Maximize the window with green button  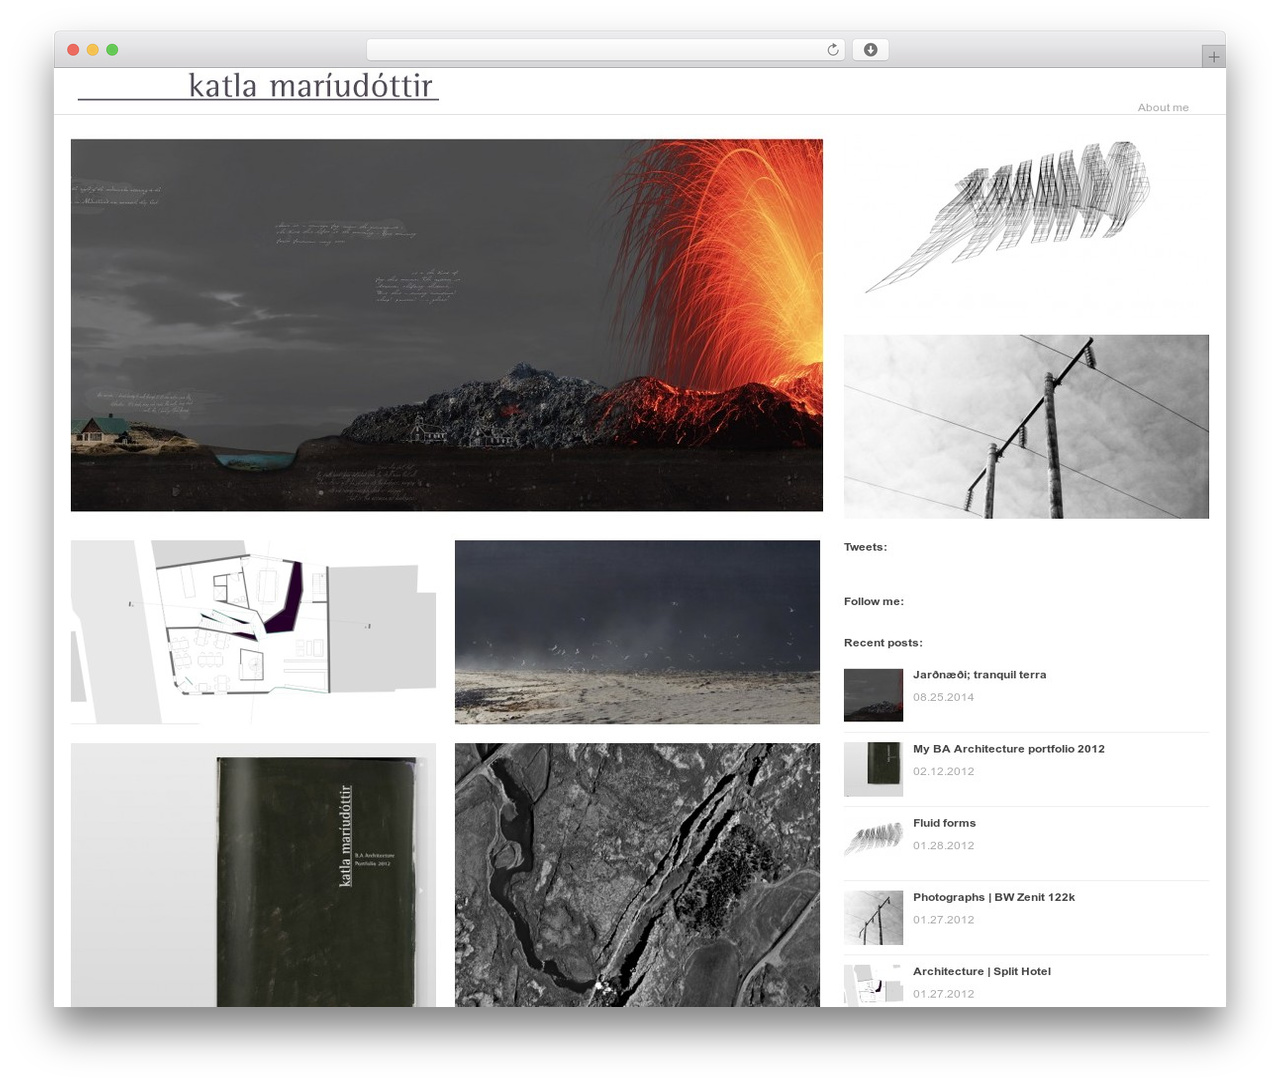112,50
